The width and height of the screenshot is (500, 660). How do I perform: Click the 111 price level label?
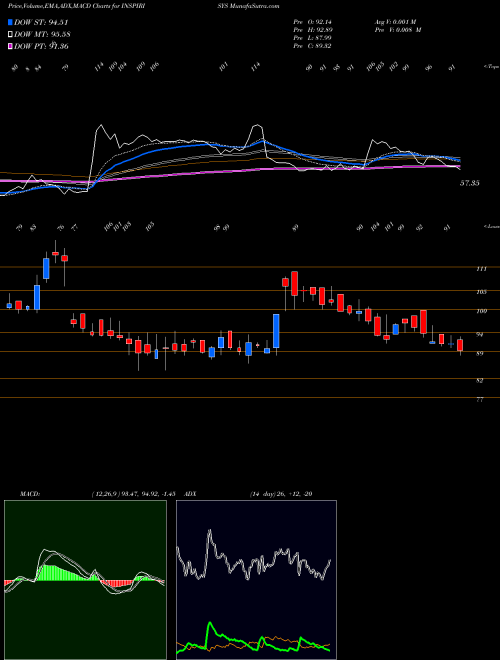click(x=482, y=269)
